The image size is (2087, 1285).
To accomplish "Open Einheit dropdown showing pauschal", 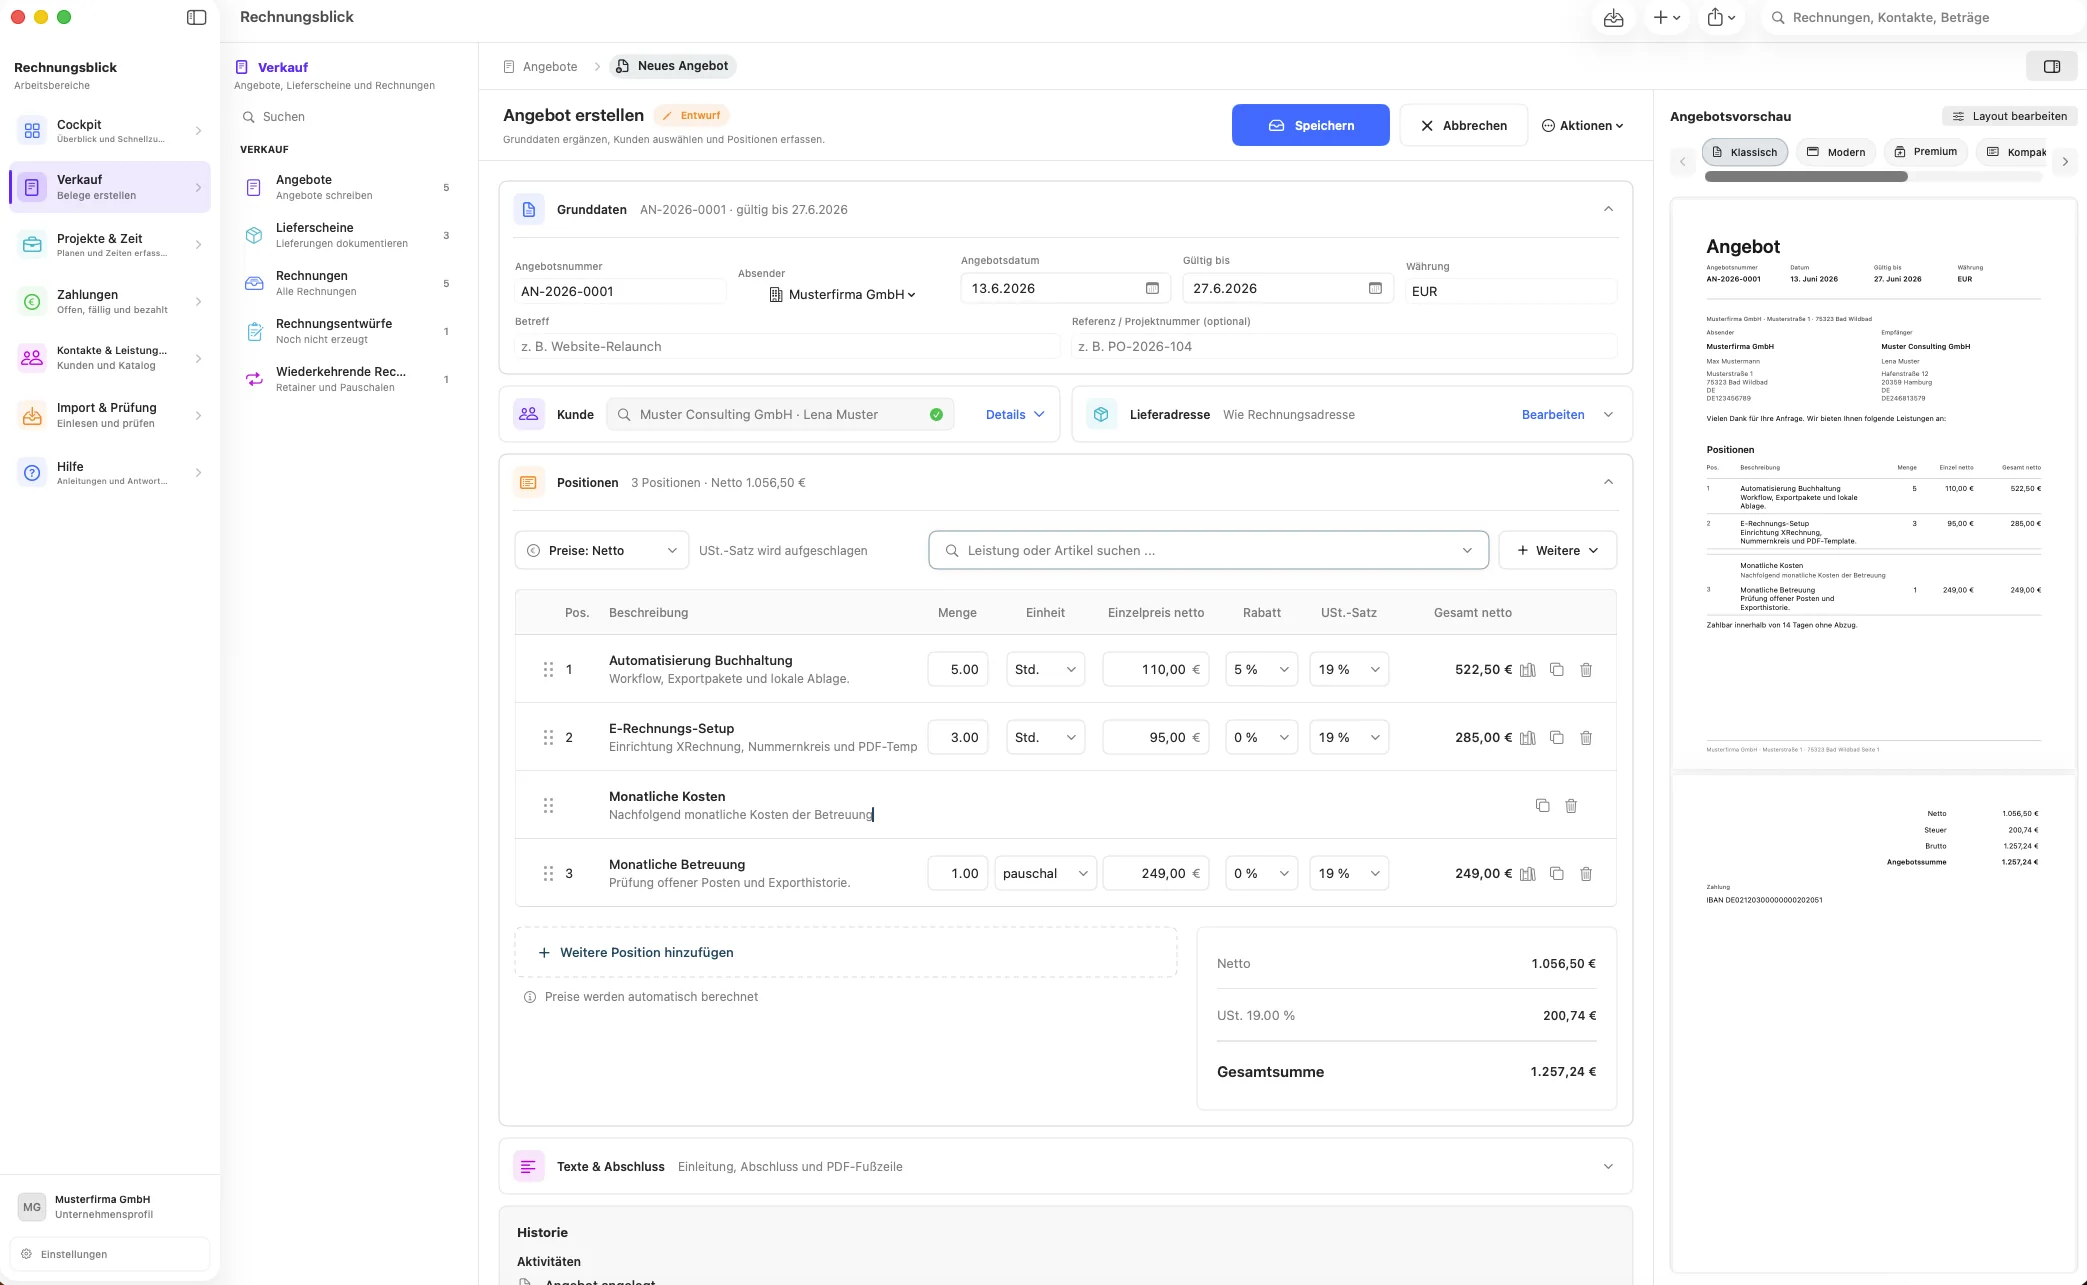I will (1045, 874).
